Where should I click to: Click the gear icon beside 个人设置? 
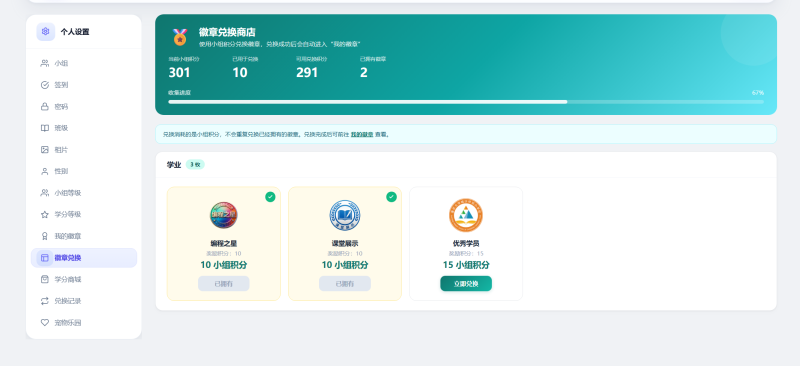coord(45,32)
